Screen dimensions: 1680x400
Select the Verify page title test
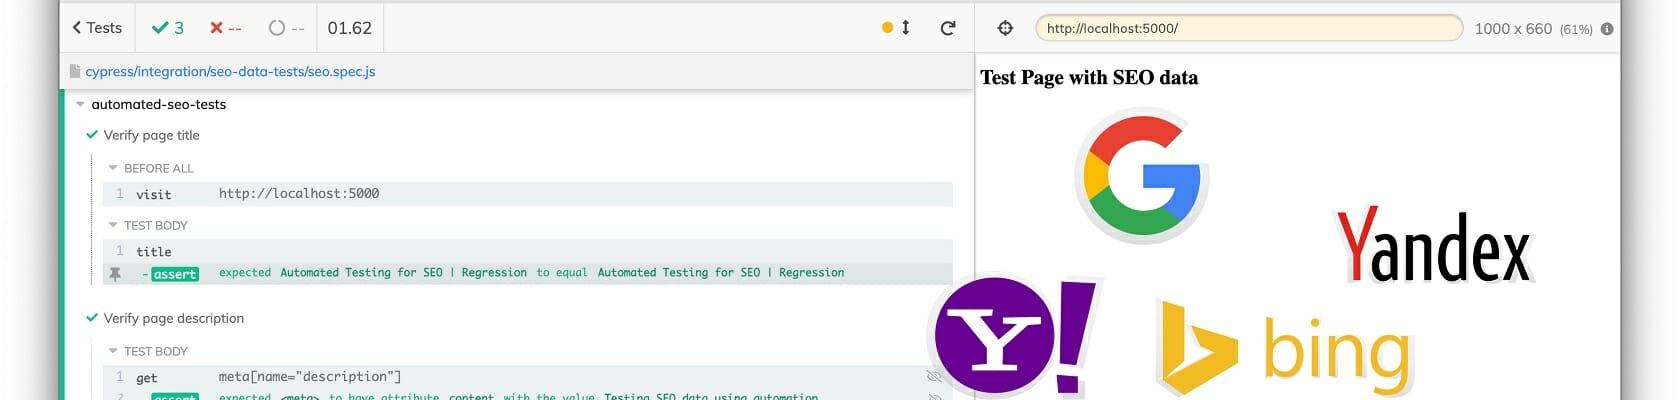[151, 135]
